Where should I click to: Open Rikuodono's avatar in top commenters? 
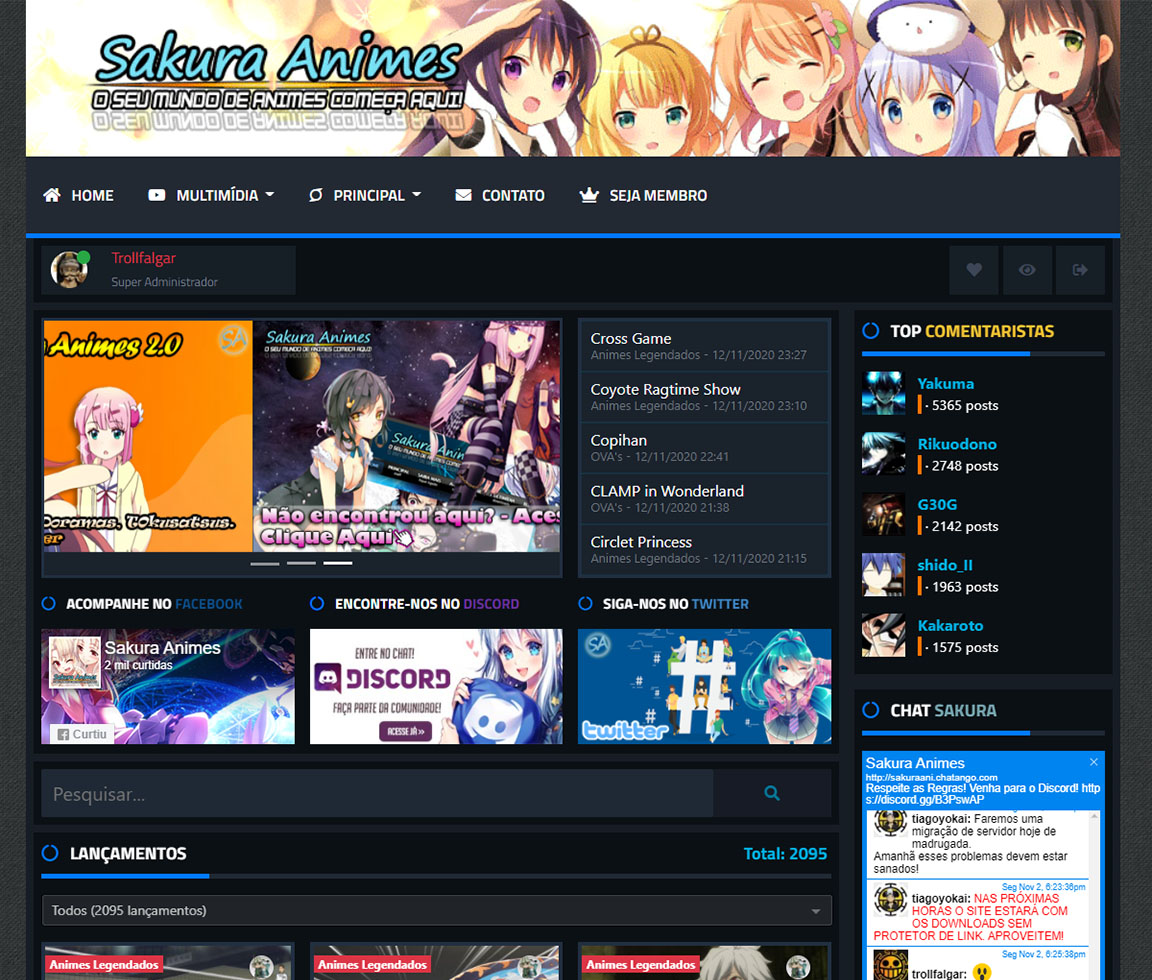pyautogui.click(x=883, y=453)
